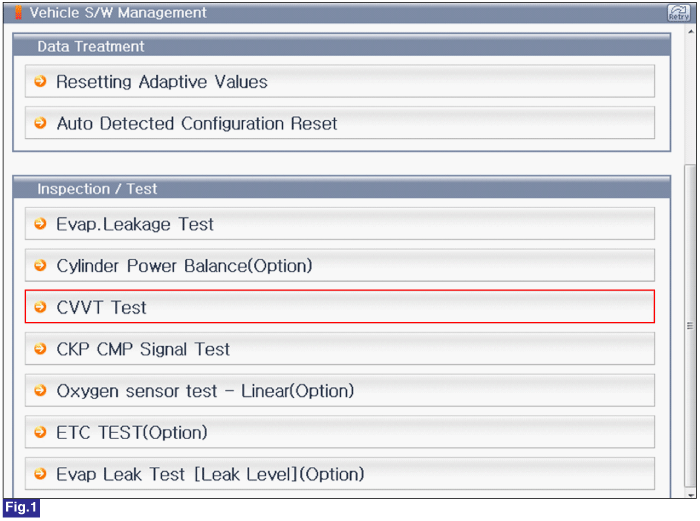Click orange arrow icon beside ETC TEST(Option)

pos(41,432)
